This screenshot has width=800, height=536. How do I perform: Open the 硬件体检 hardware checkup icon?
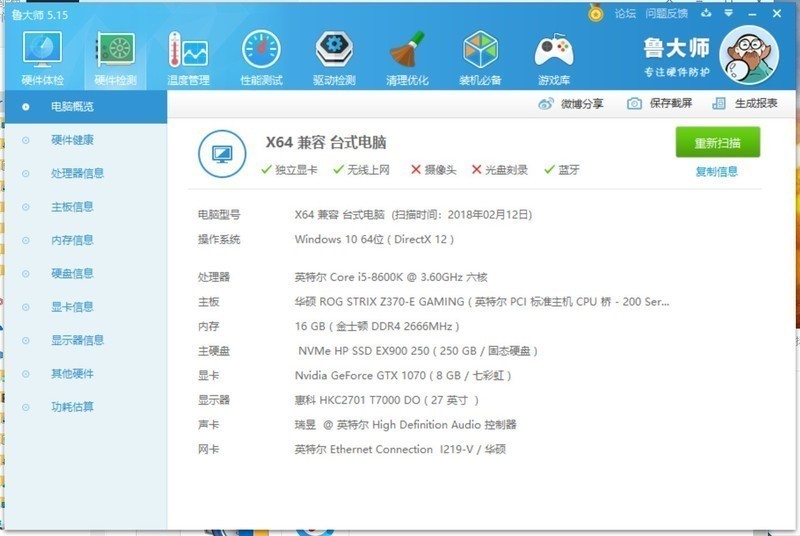point(42,57)
